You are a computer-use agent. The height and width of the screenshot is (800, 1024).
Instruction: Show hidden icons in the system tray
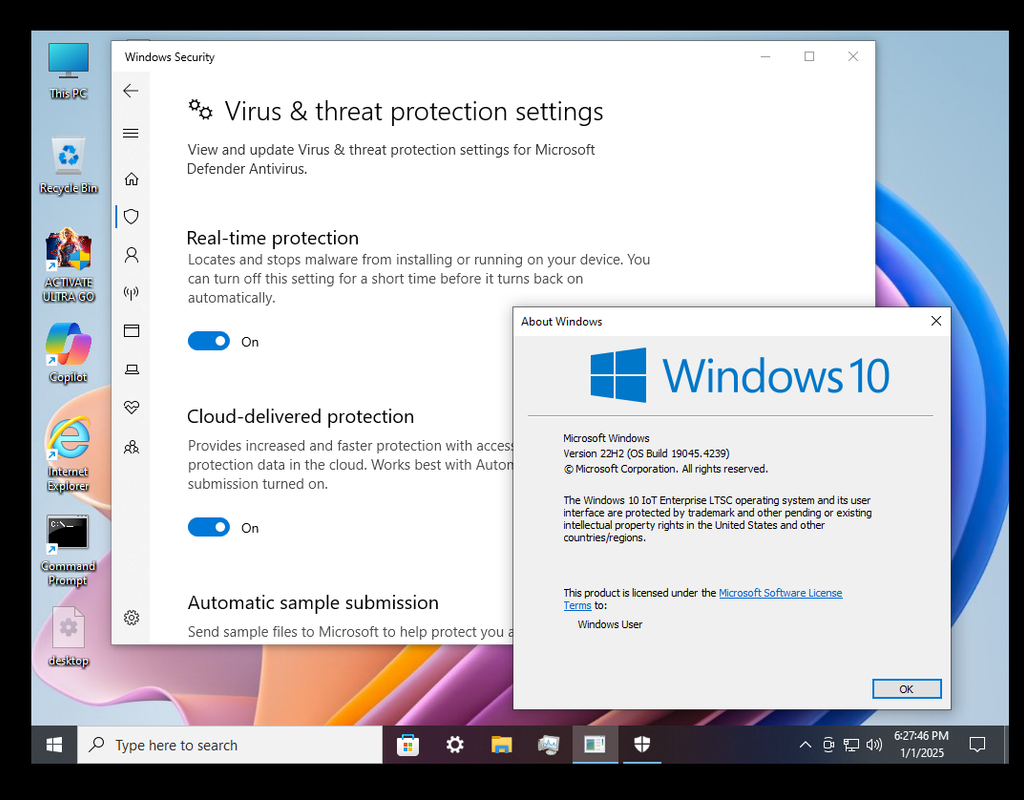[x=805, y=744]
